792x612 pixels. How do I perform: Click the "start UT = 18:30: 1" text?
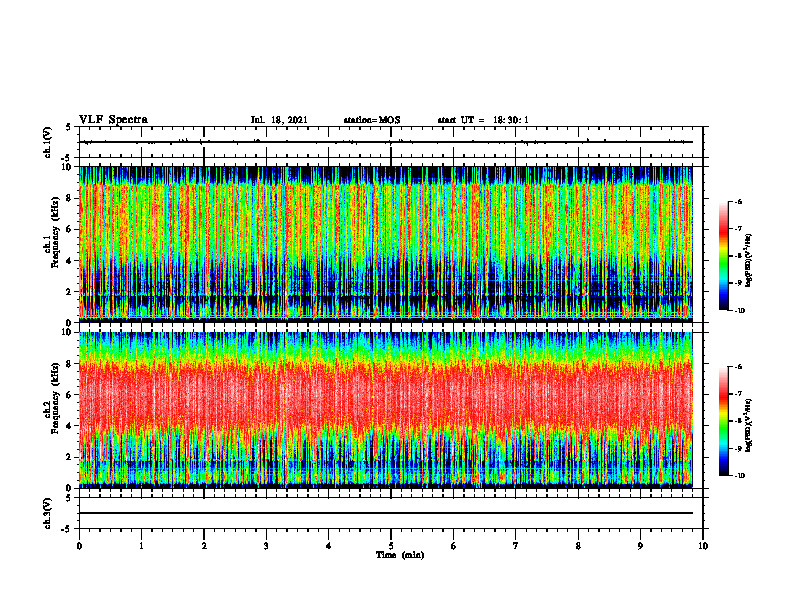click(x=483, y=120)
